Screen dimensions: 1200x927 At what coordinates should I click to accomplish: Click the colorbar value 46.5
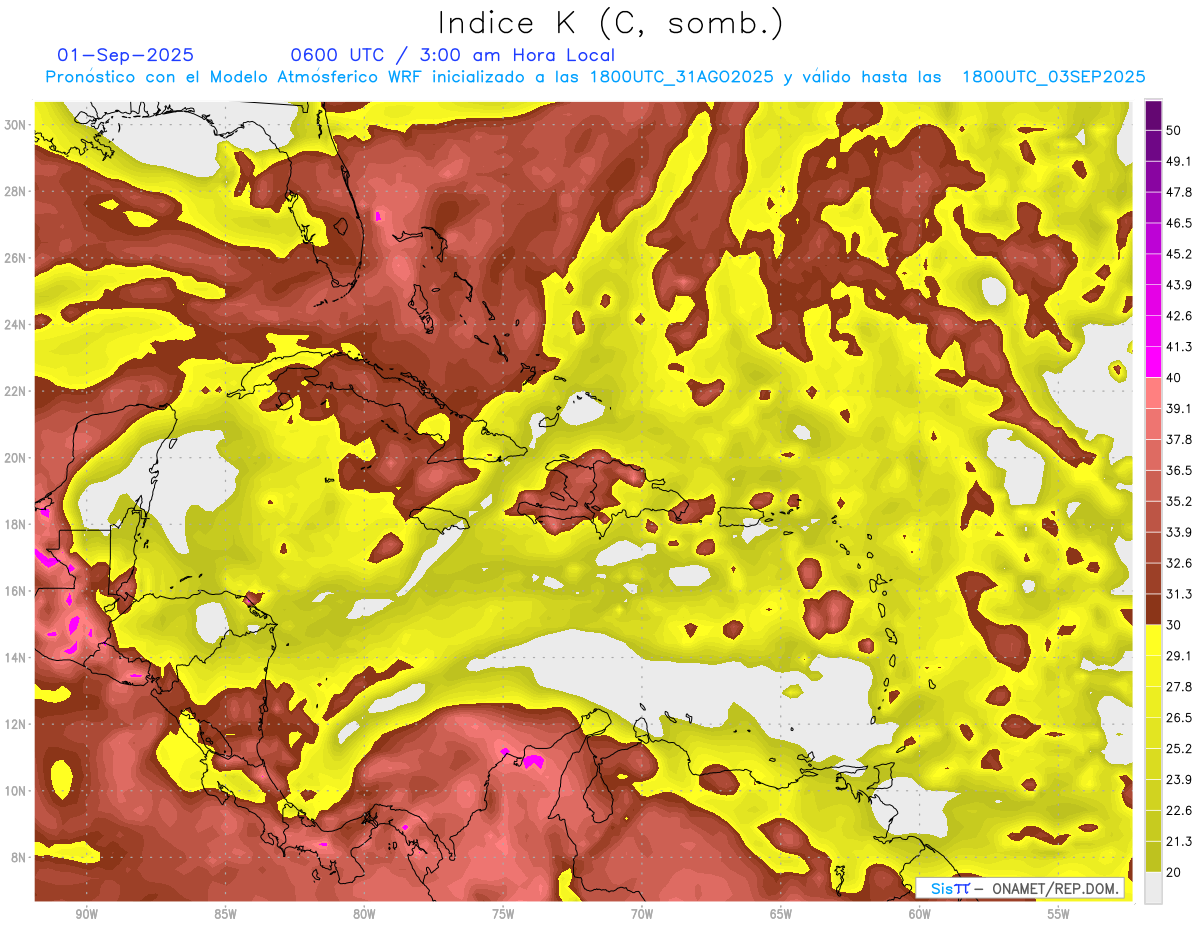1178,223
